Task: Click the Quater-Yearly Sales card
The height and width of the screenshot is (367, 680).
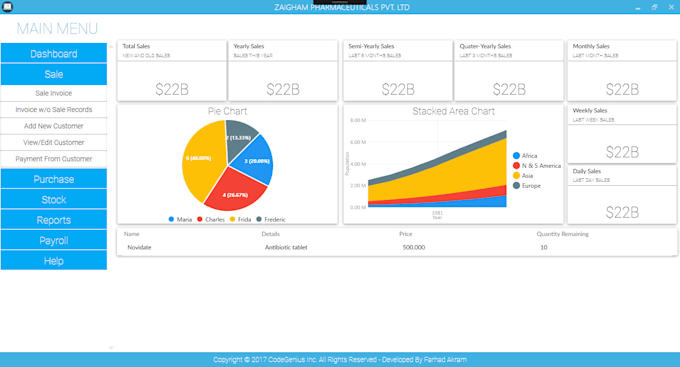Action: point(509,71)
